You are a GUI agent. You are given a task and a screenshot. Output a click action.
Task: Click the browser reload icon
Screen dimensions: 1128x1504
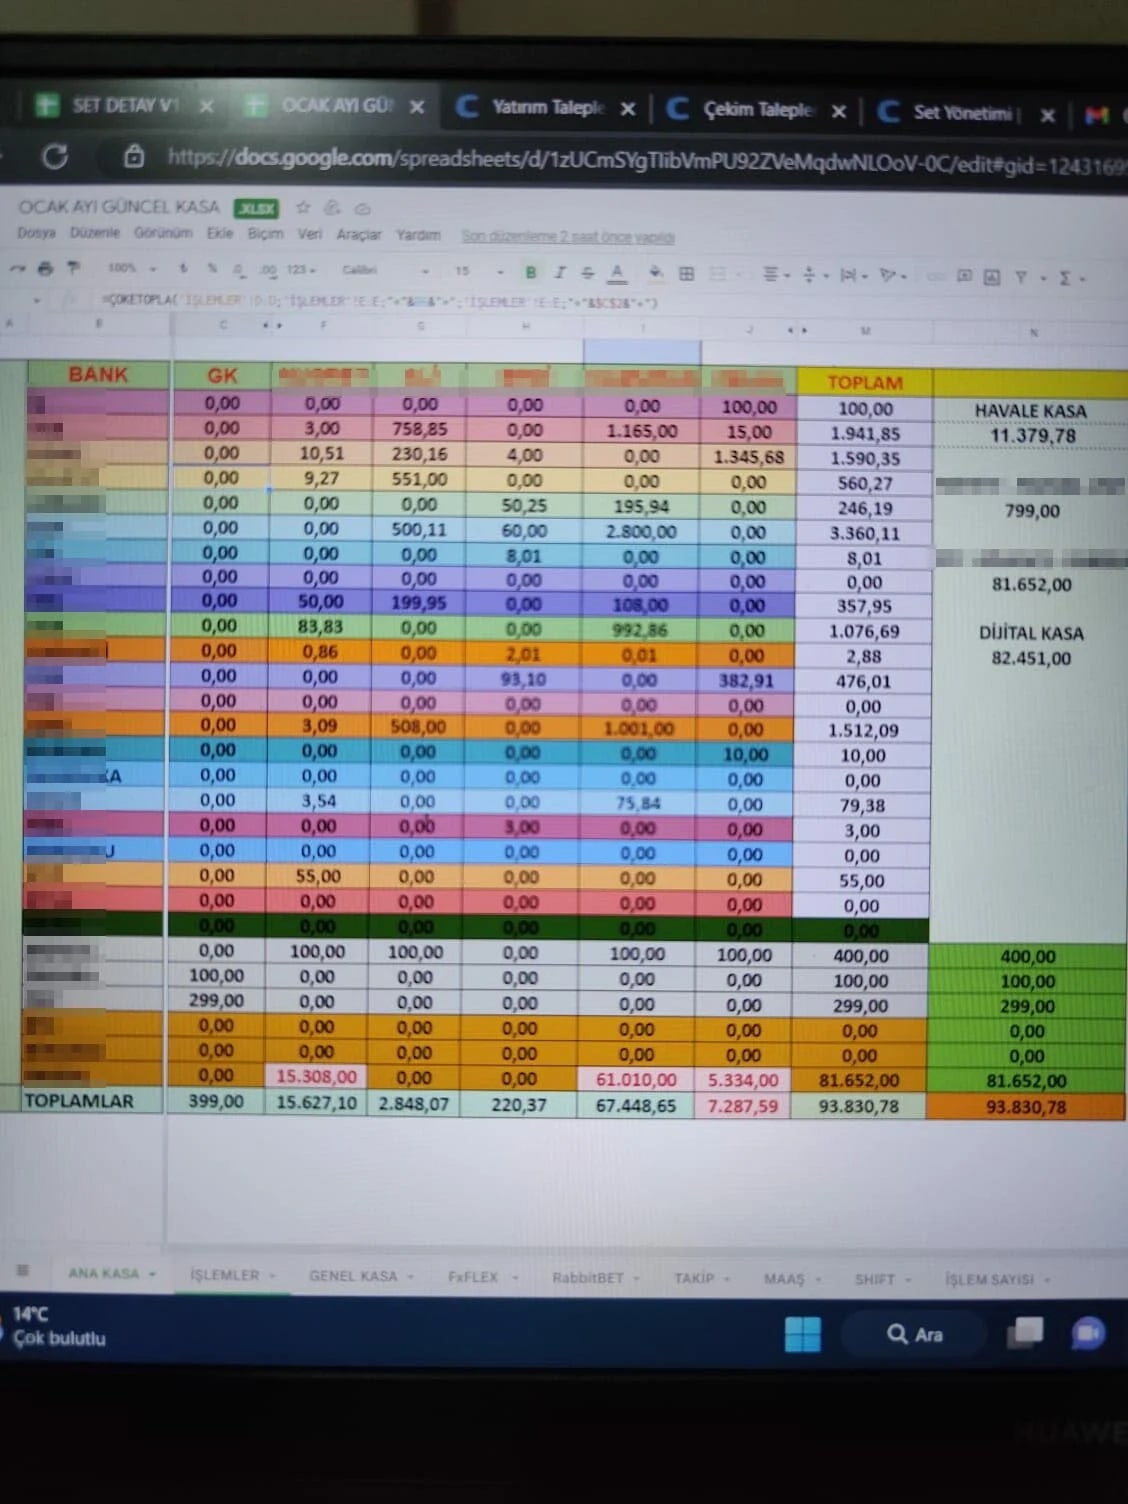click(x=55, y=156)
